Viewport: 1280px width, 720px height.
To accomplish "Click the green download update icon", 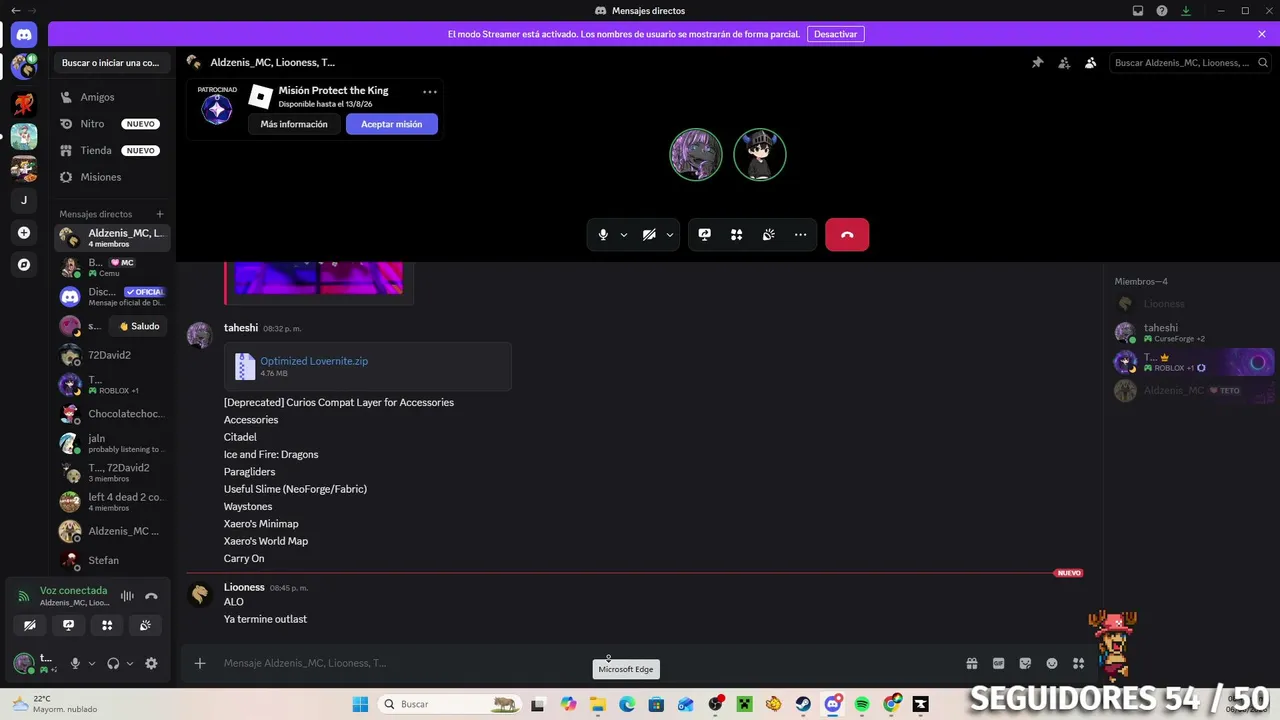I will tap(1186, 11).
